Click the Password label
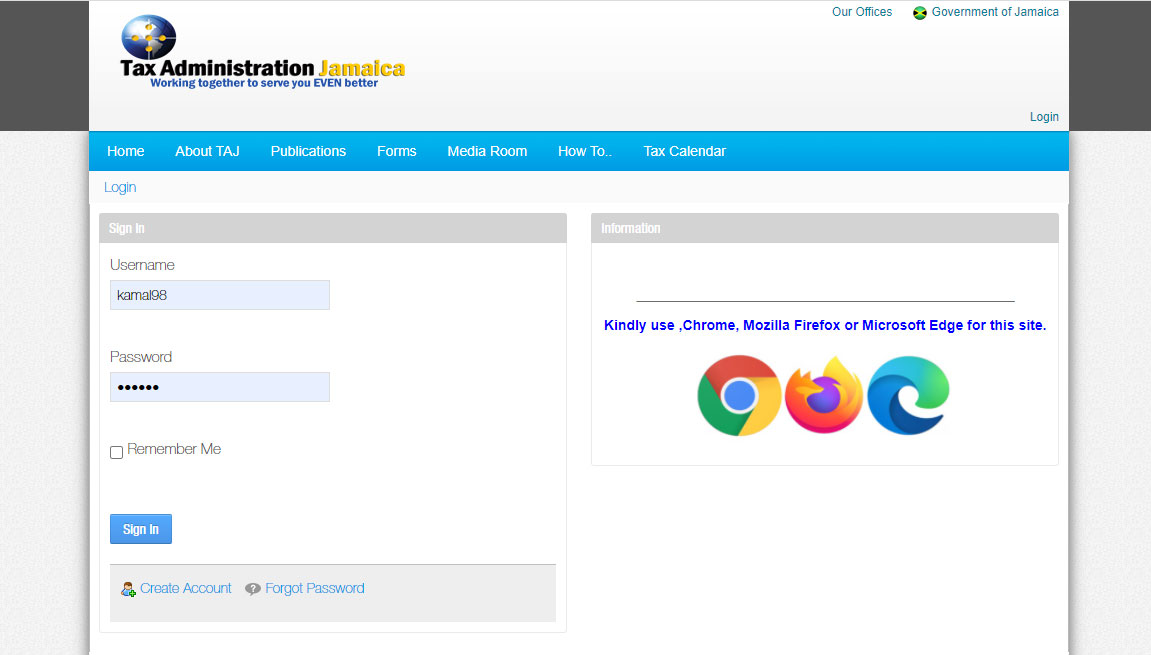The width and height of the screenshot is (1151, 655). click(x=141, y=357)
